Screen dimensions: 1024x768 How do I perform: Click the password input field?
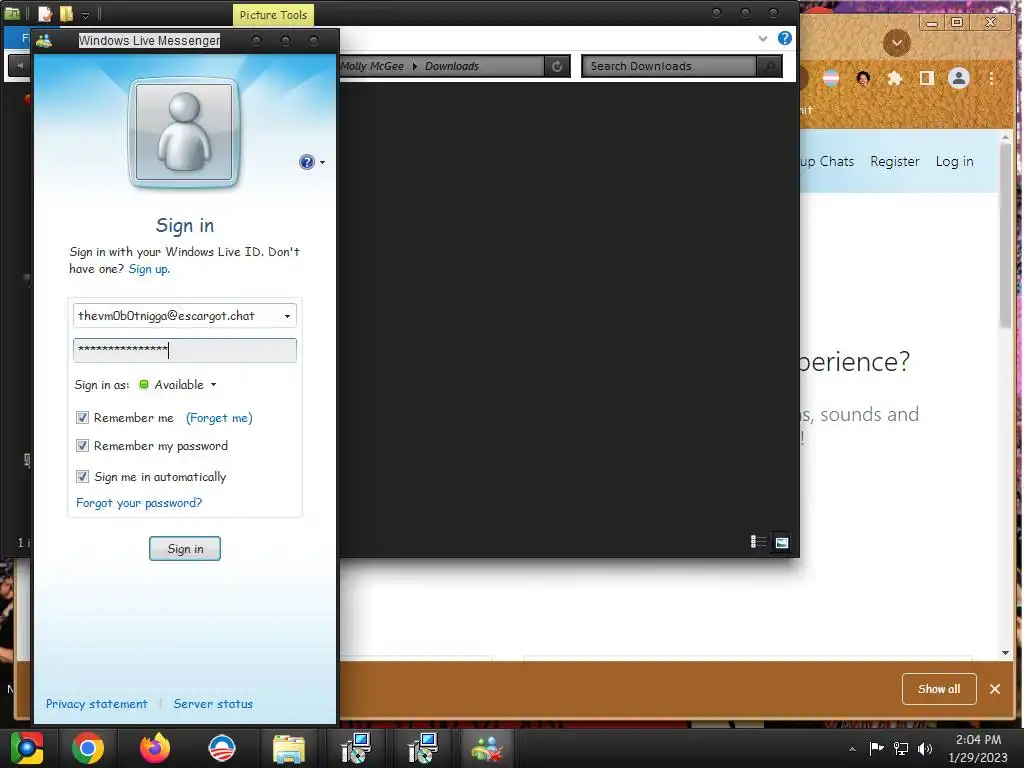[x=185, y=350]
